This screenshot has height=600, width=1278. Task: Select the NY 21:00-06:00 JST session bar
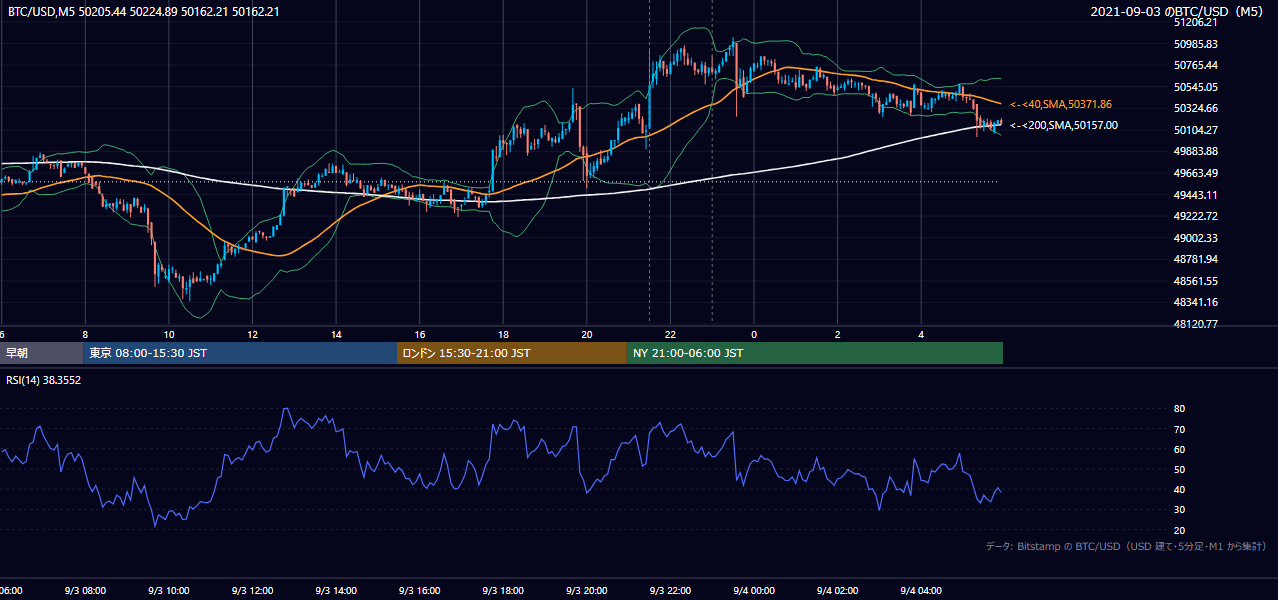click(x=815, y=353)
